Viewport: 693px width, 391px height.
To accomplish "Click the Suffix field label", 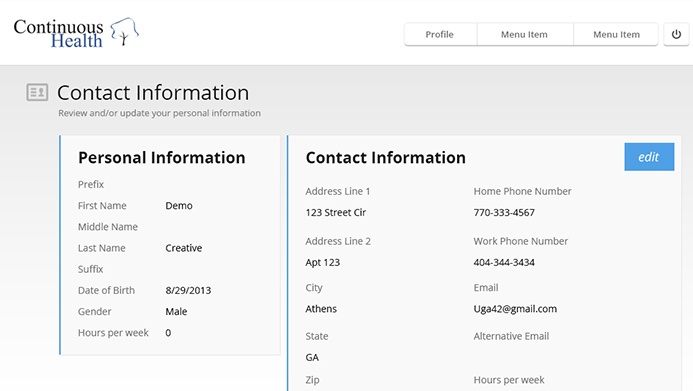I will pos(91,269).
